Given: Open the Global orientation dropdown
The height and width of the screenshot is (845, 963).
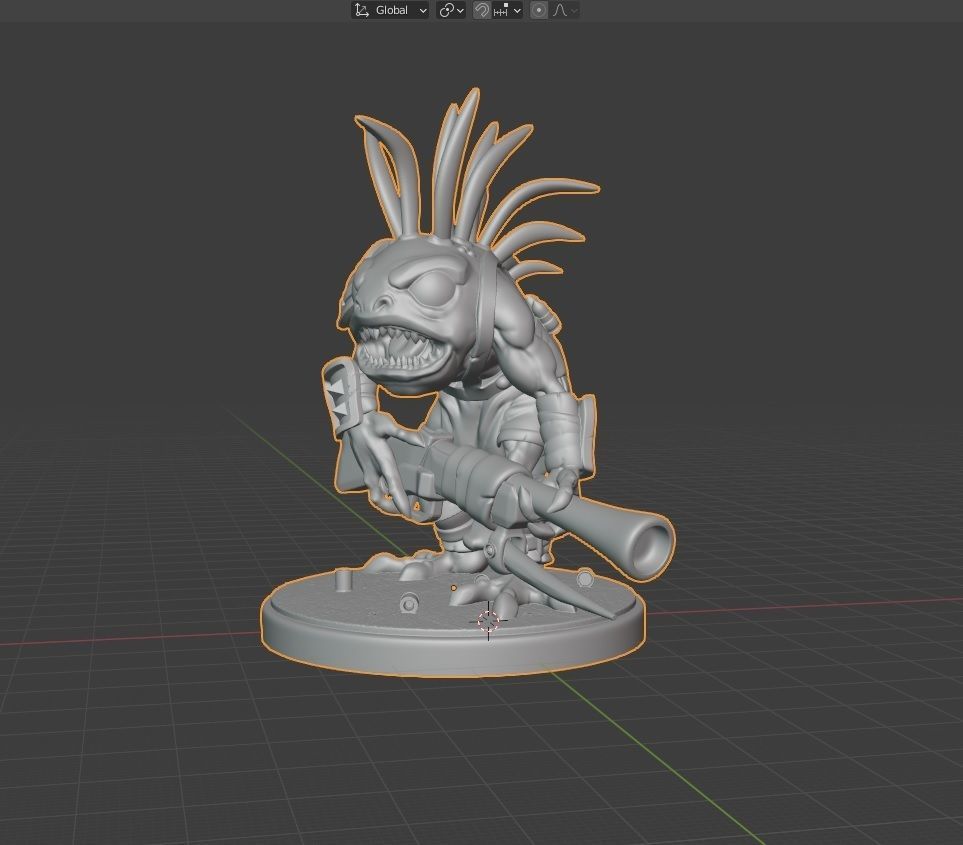Looking at the screenshot, I should tap(400, 10).
